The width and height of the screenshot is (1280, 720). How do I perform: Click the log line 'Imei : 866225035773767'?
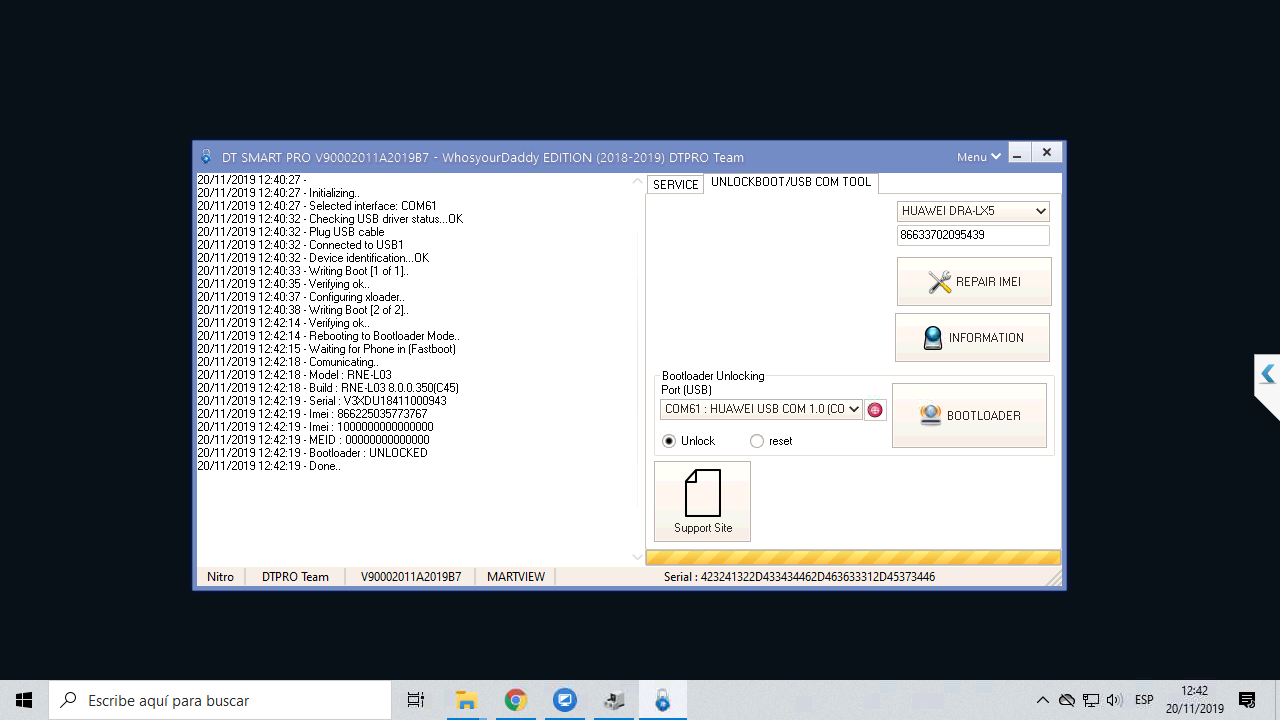[312, 414]
